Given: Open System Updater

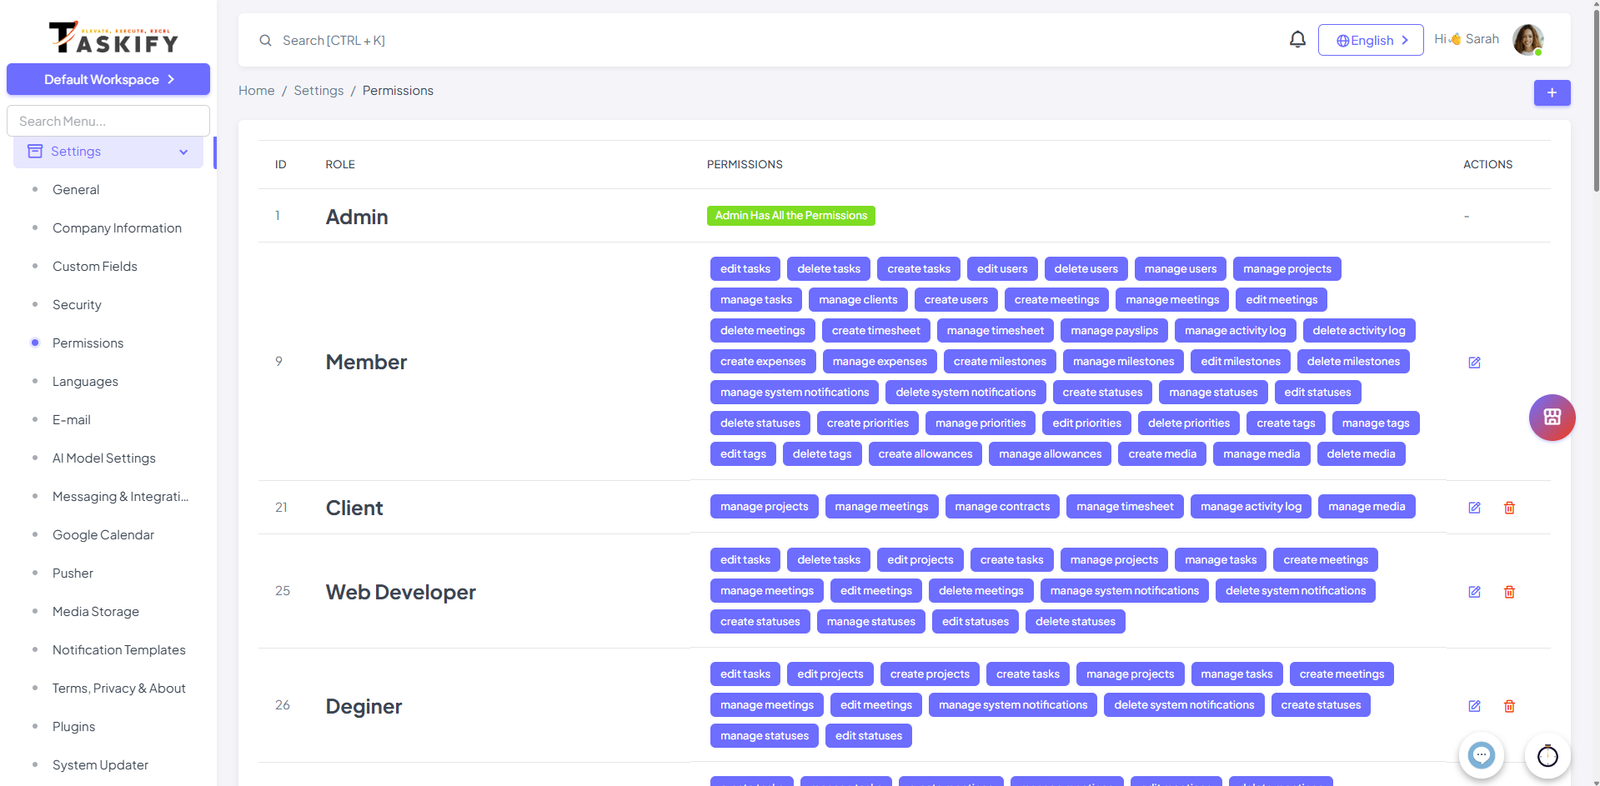Looking at the screenshot, I should pyautogui.click(x=100, y=765).
